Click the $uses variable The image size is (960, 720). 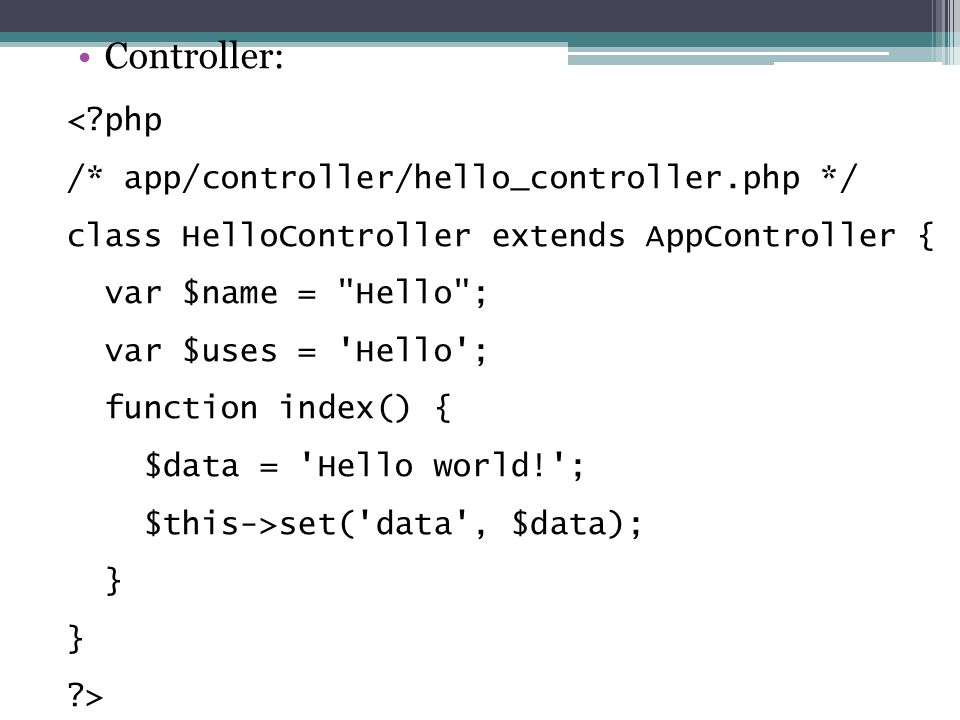230,351
